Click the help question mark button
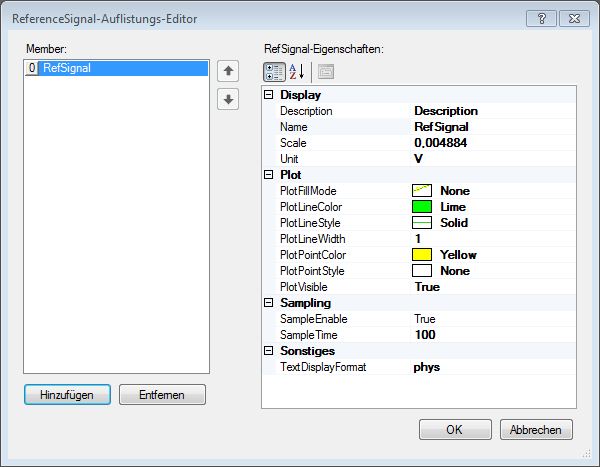Screen dimensions: 600x467 coord(542,18)
